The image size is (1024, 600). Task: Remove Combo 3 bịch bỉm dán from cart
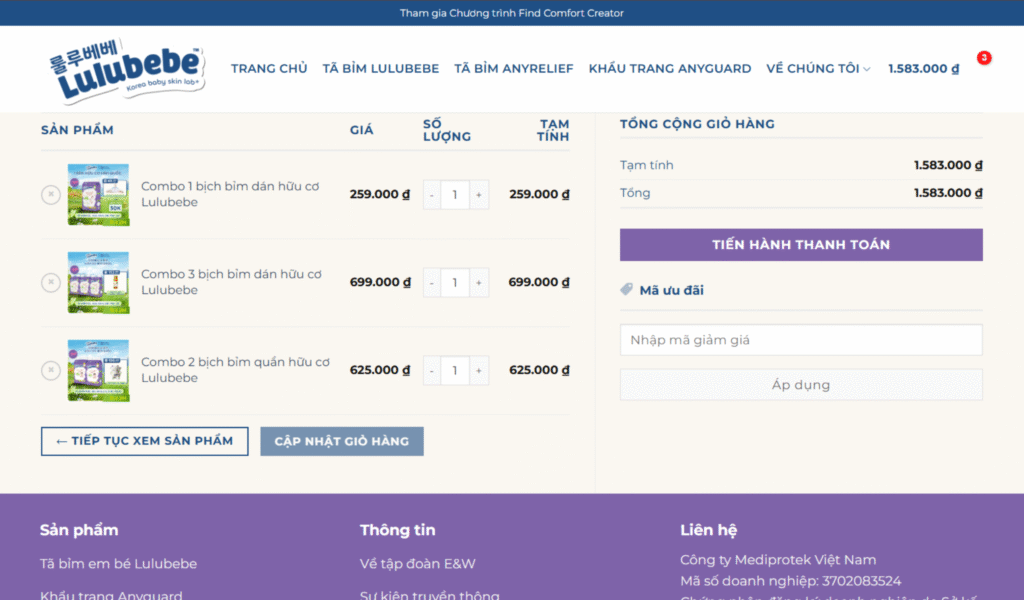click(x=50, y=283)
